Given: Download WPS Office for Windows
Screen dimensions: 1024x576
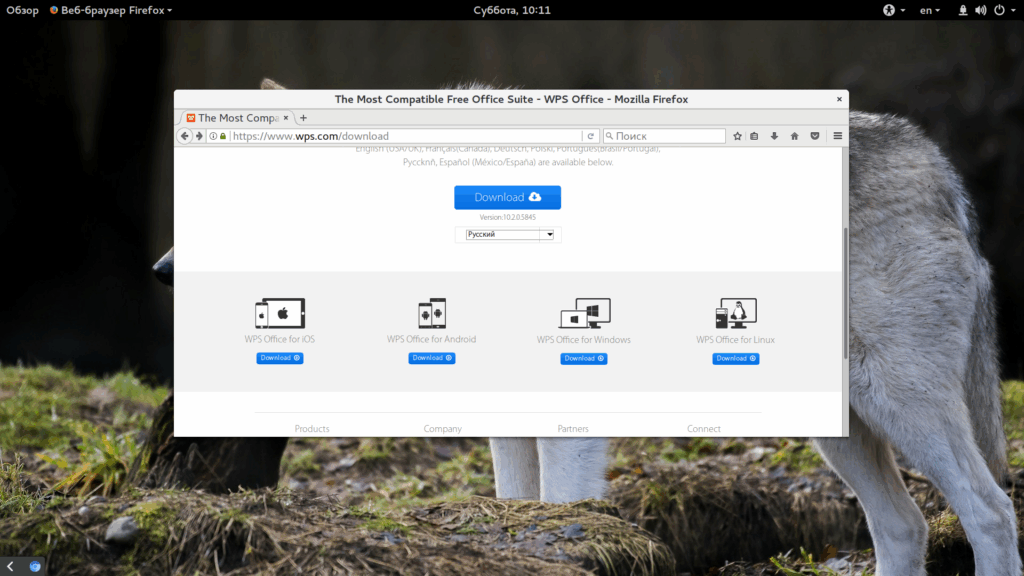Looking at the screenshot, I should coord(584,359).
